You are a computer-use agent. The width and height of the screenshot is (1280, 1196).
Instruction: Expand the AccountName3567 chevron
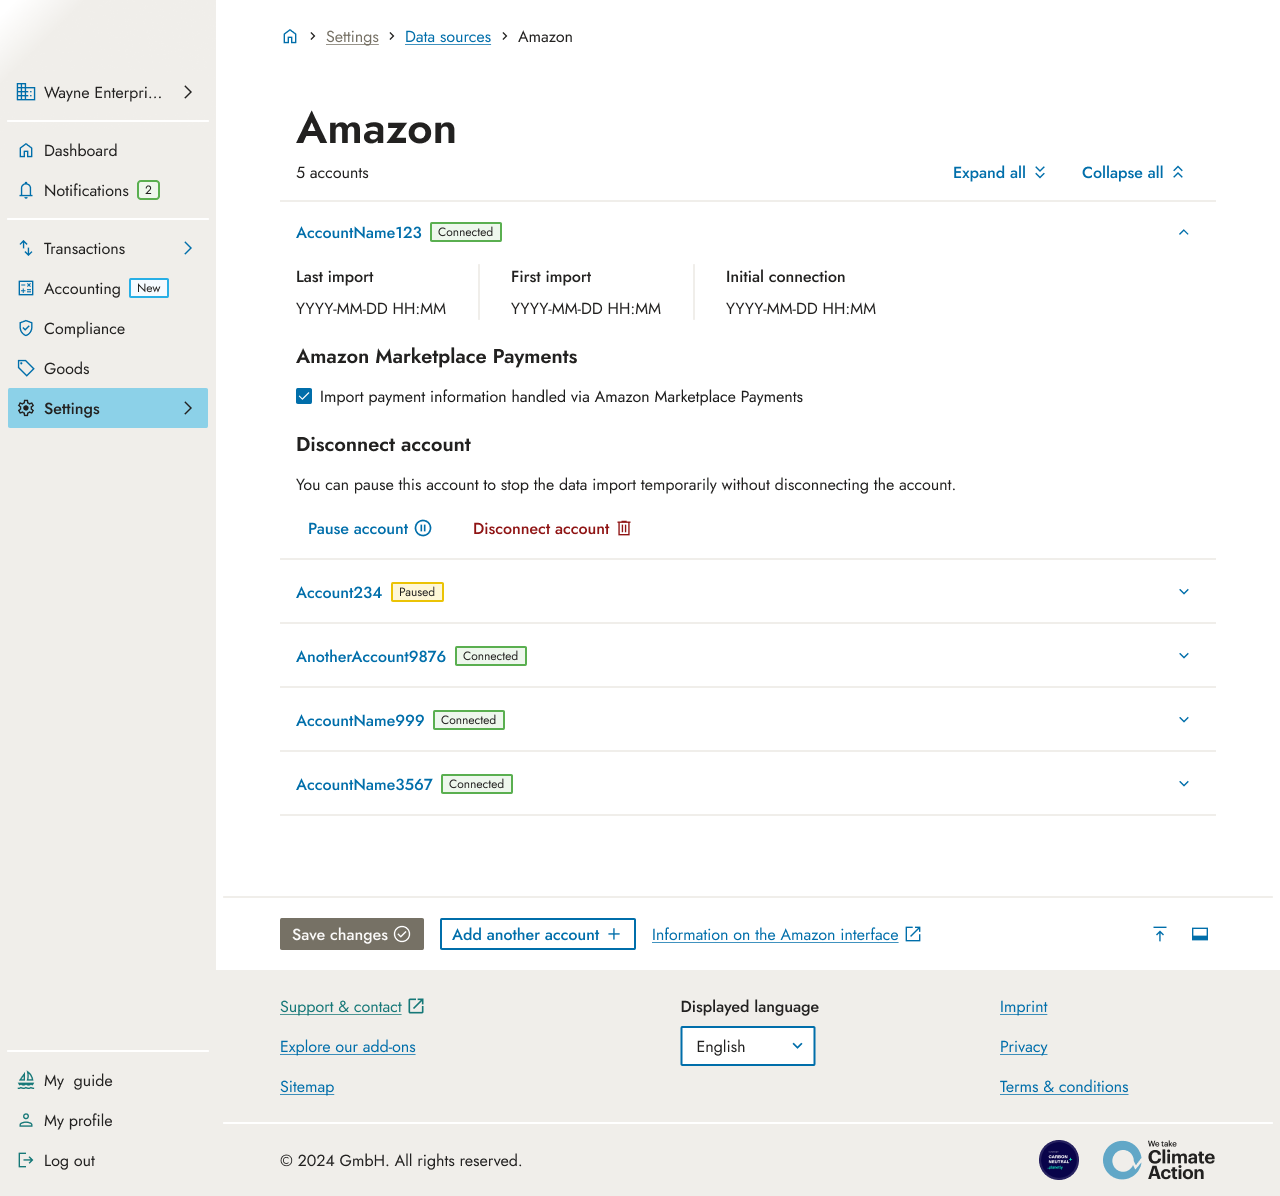[1184, 784]
